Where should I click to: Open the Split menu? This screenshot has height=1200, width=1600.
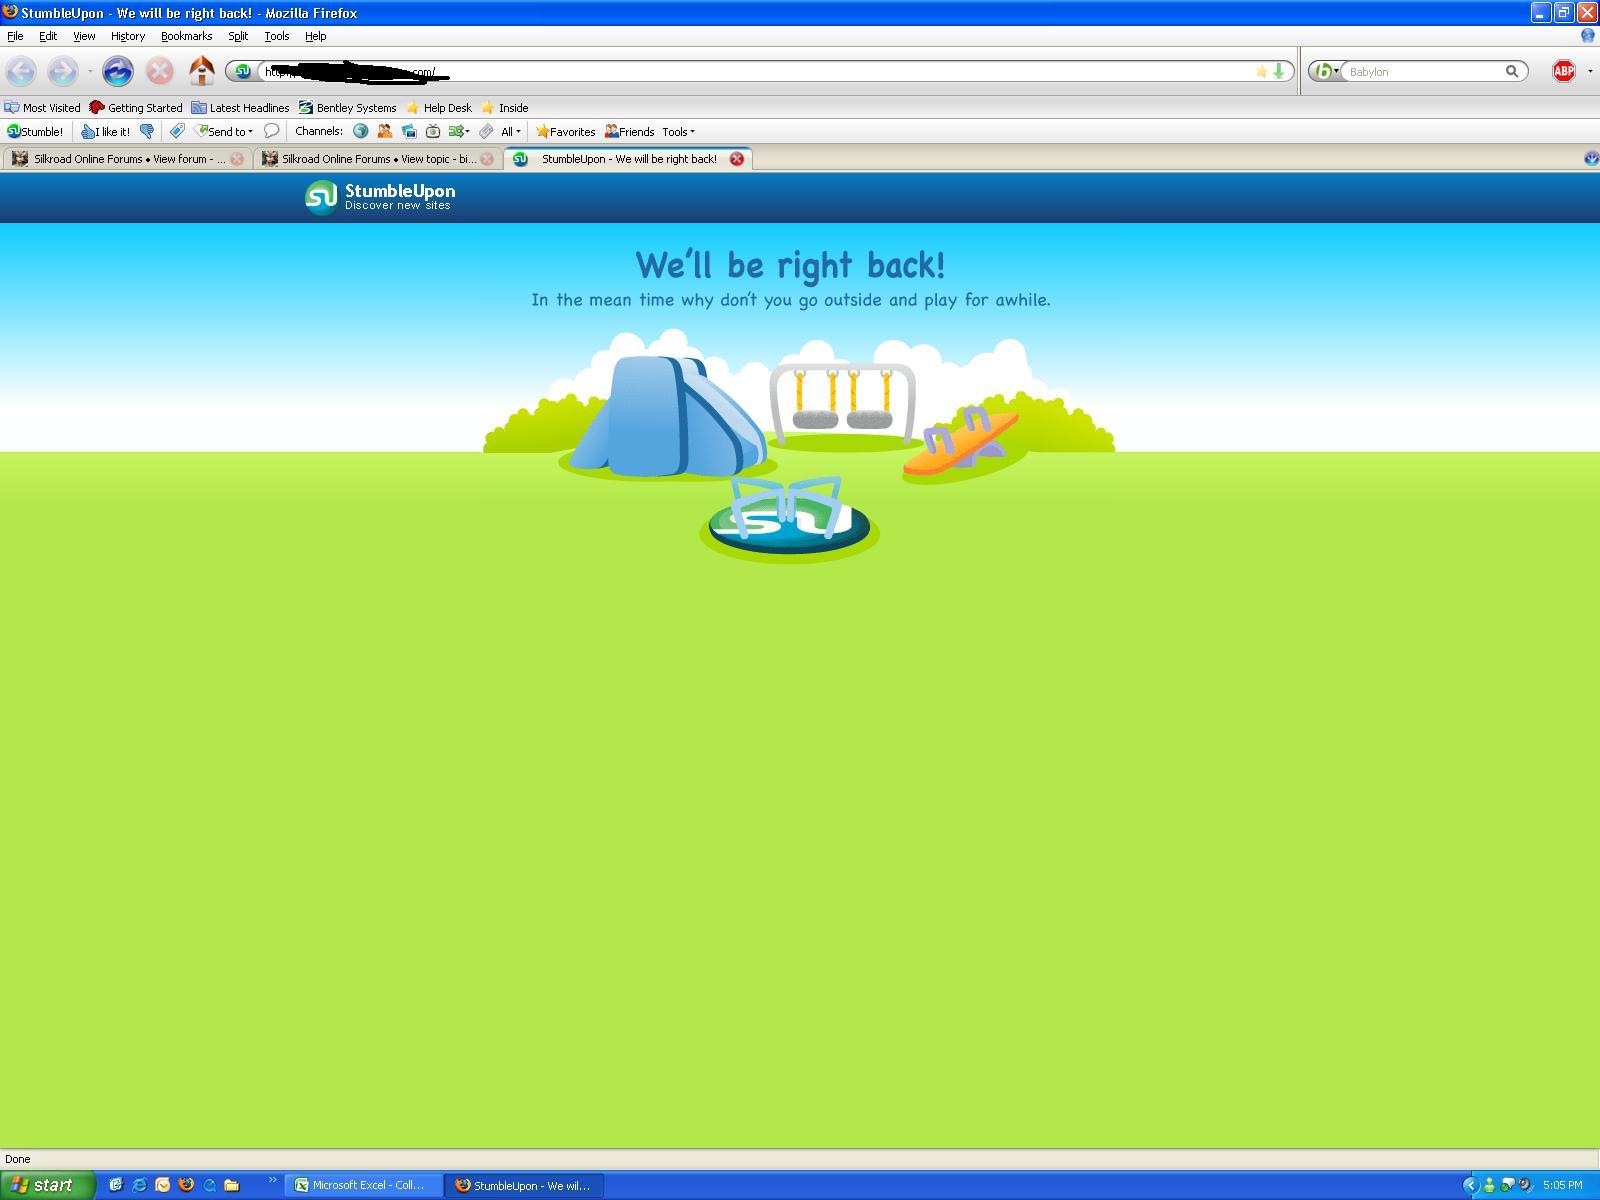(238, 36)
